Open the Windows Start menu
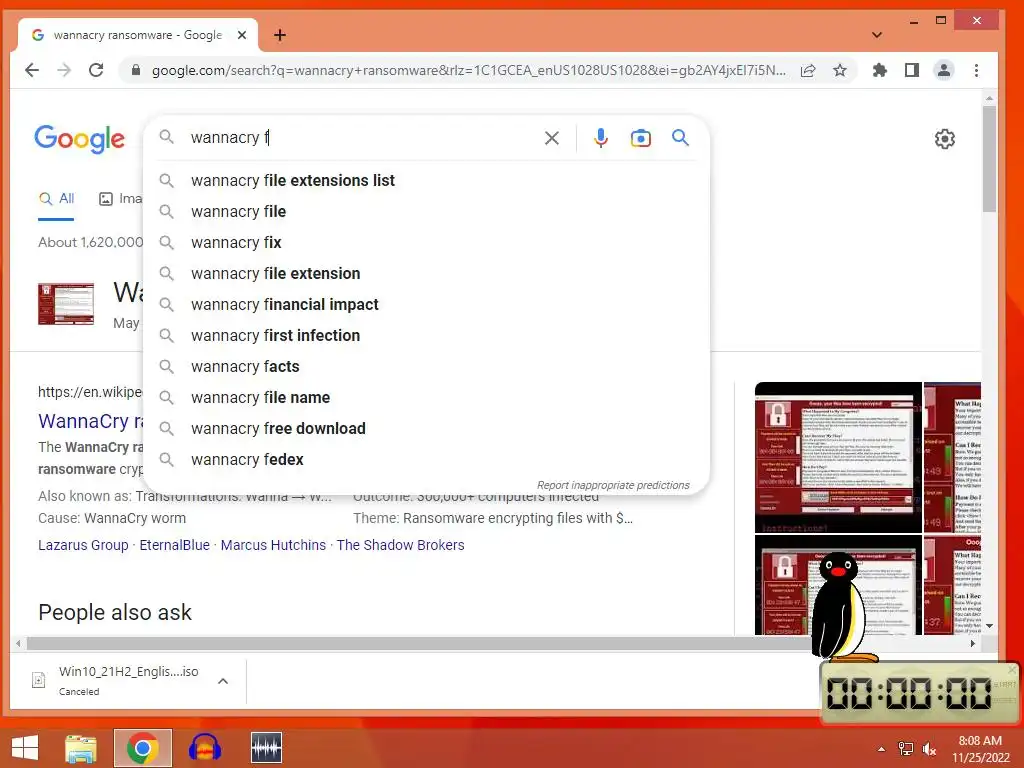 (25, 748)
